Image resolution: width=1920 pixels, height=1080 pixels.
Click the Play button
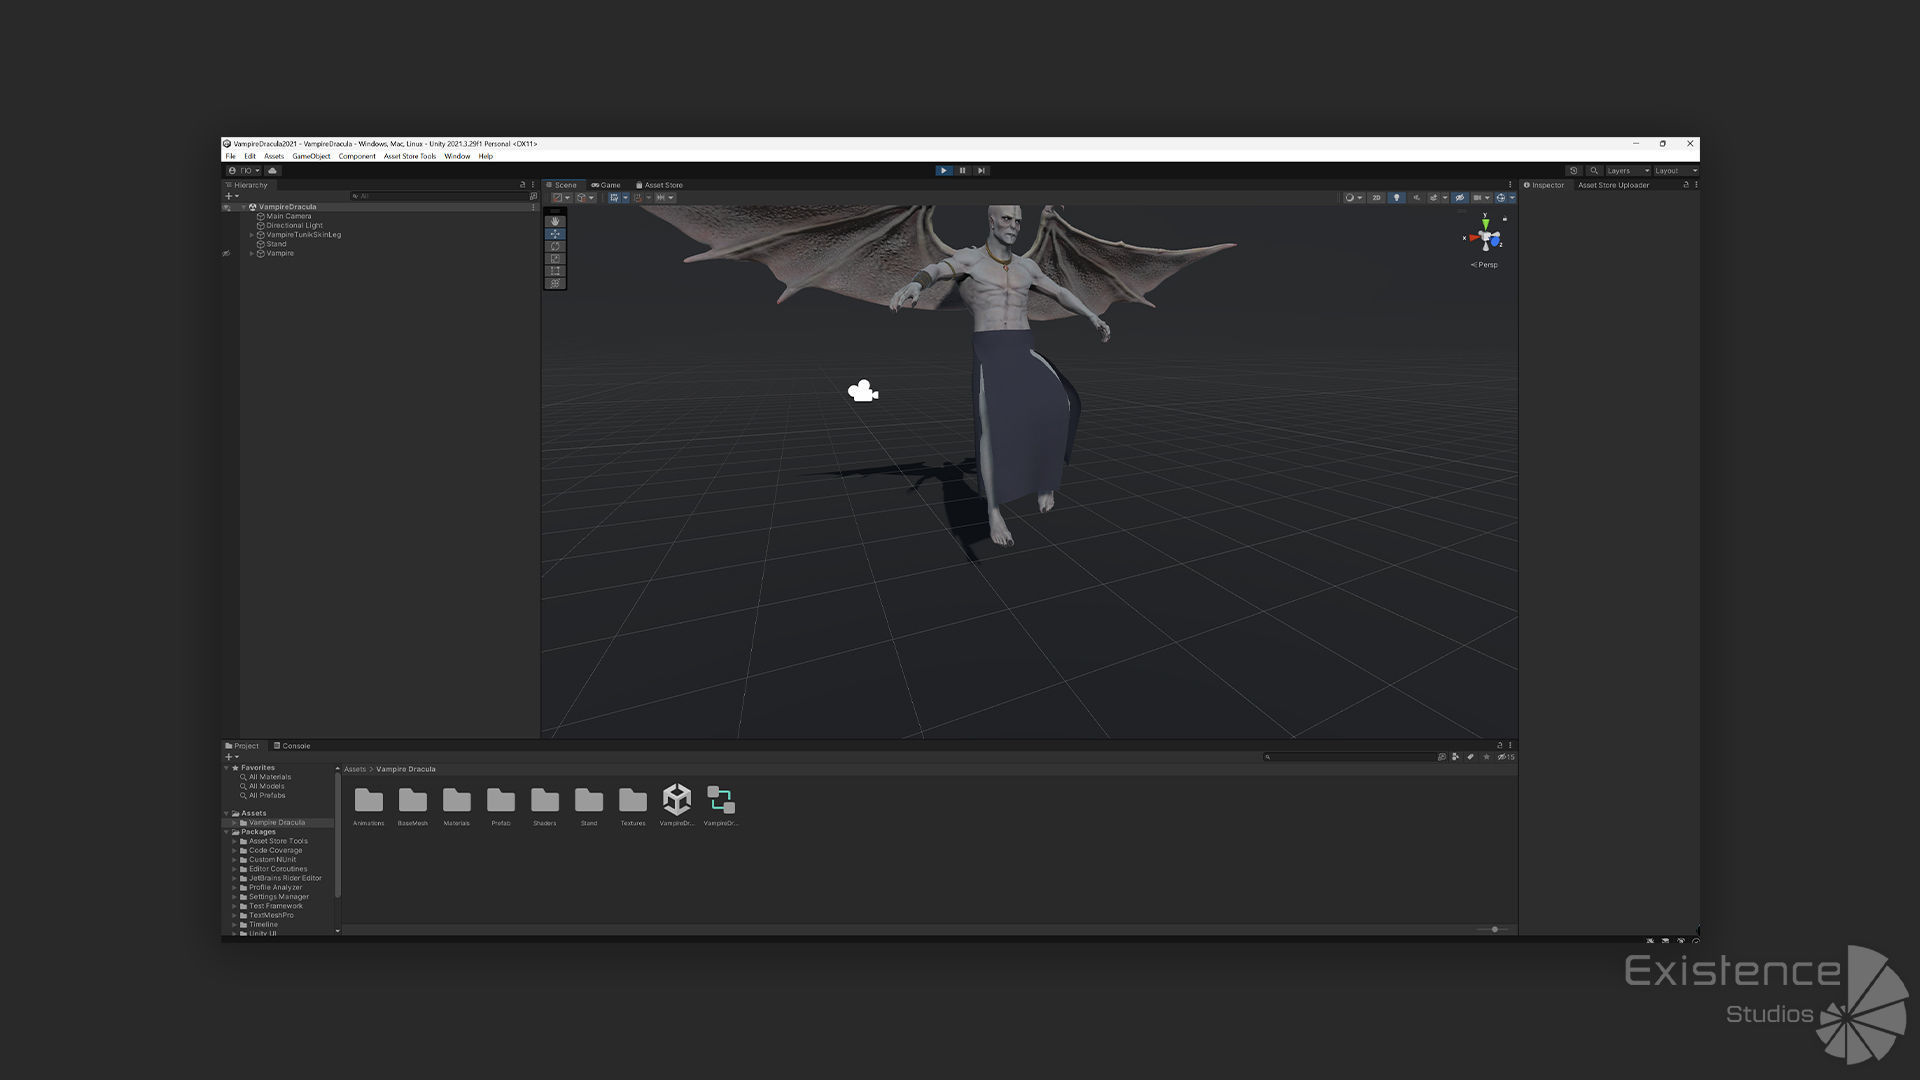(x=943, y=171)
